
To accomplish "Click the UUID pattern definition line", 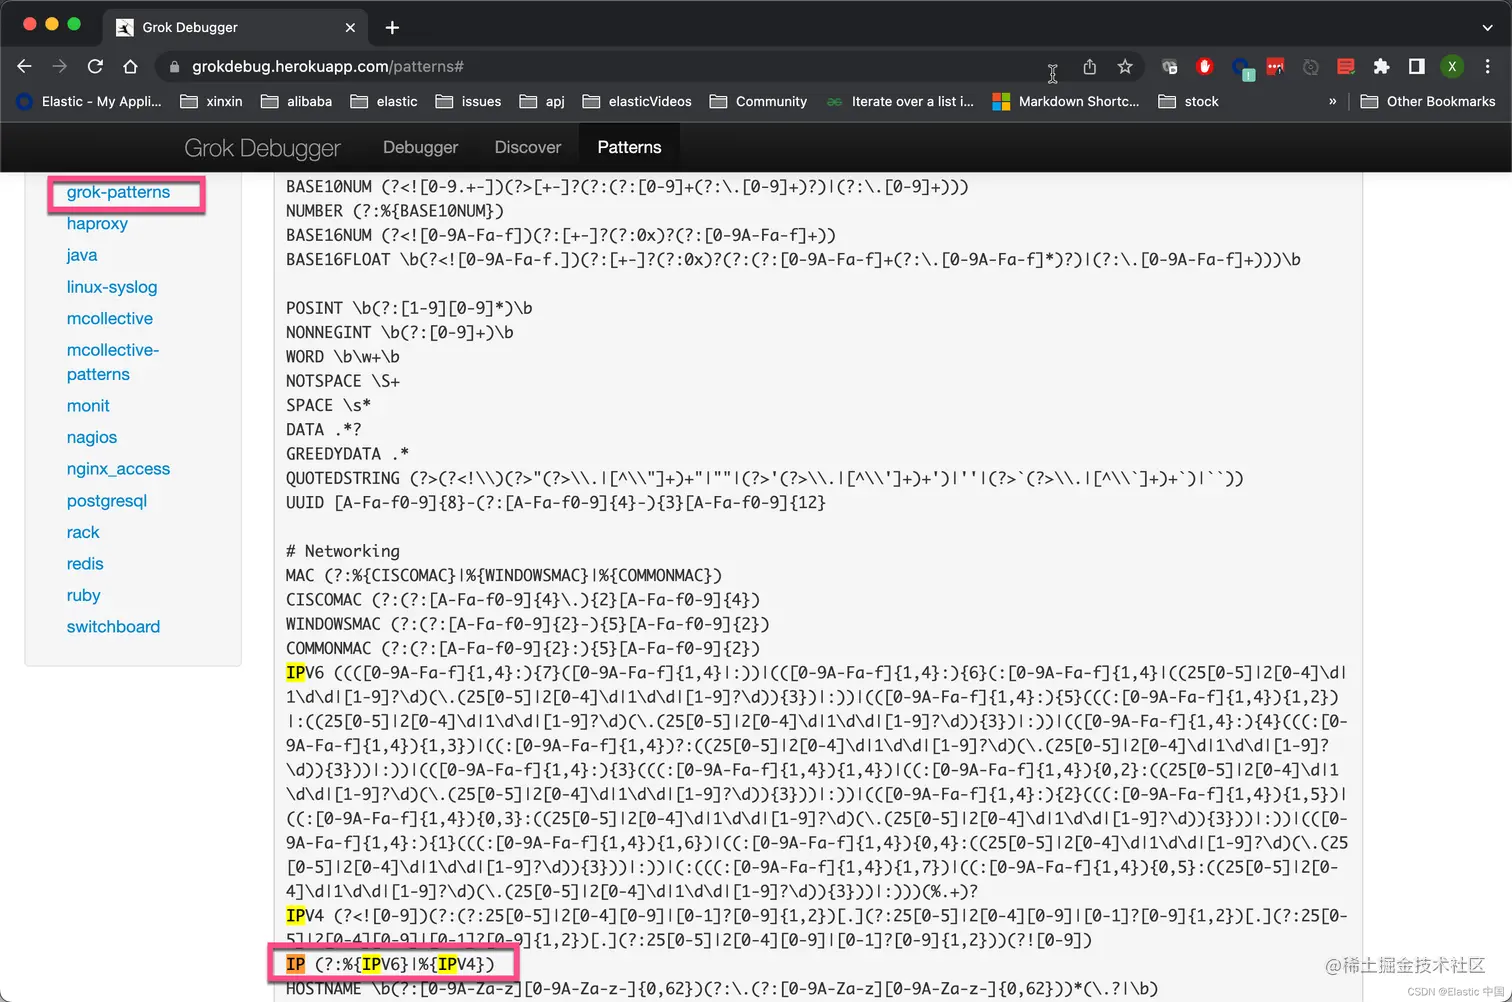I will pos(556,503).
